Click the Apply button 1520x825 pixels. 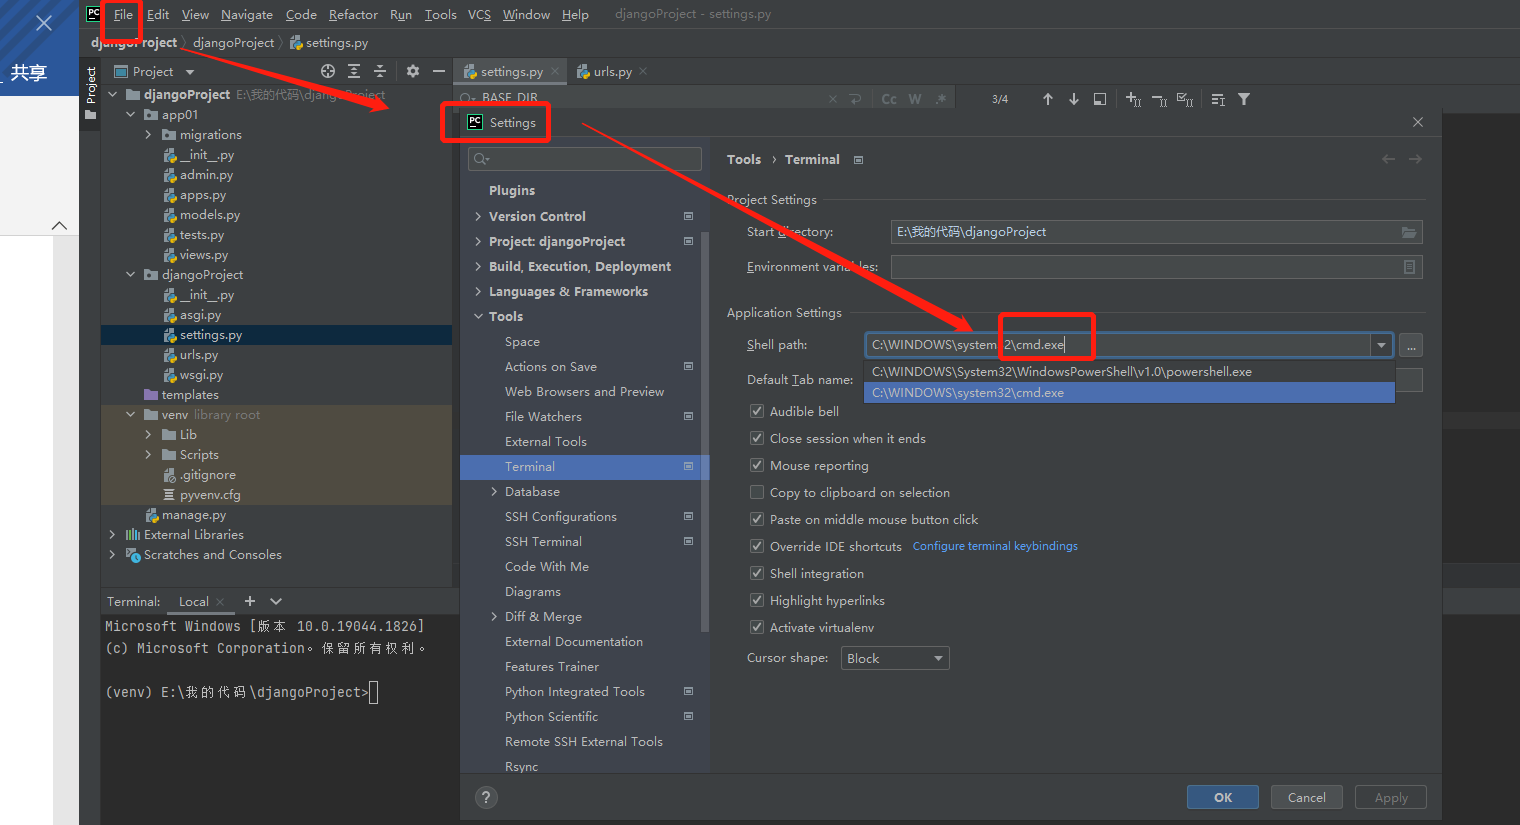1391,797
